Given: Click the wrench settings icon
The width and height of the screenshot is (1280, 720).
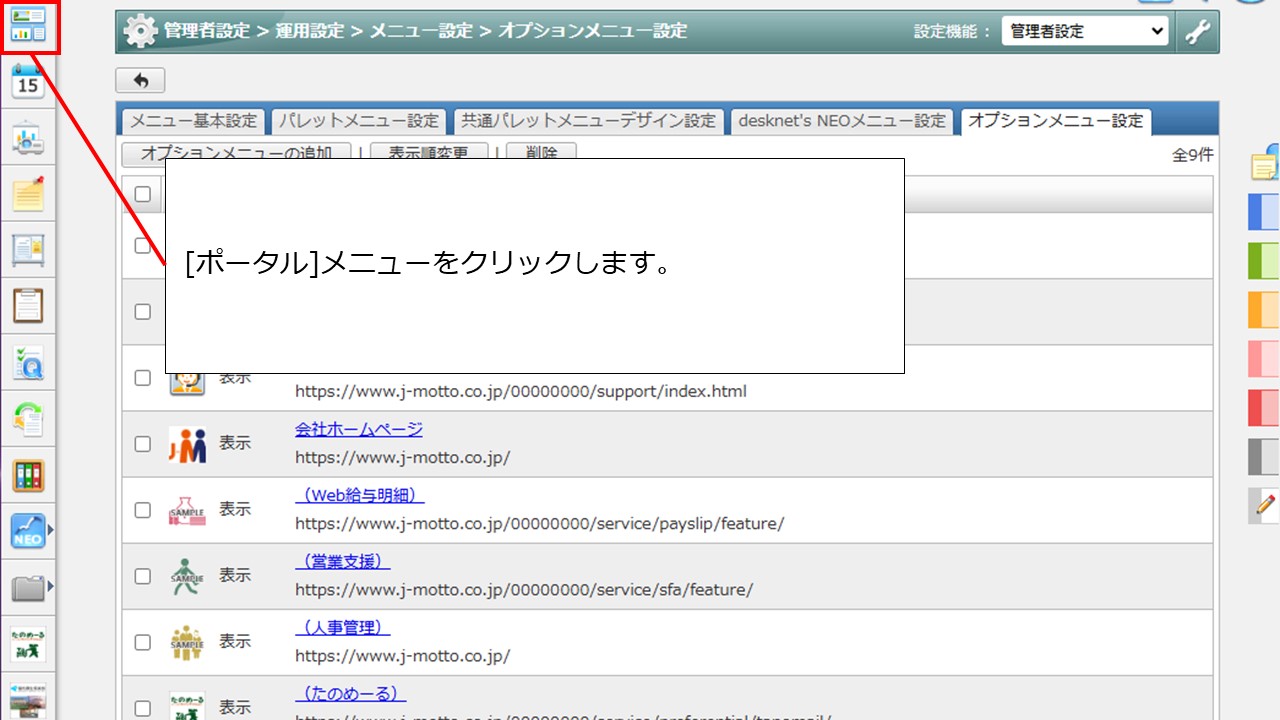Looking at the screenshot, I should click(1197, 32).
